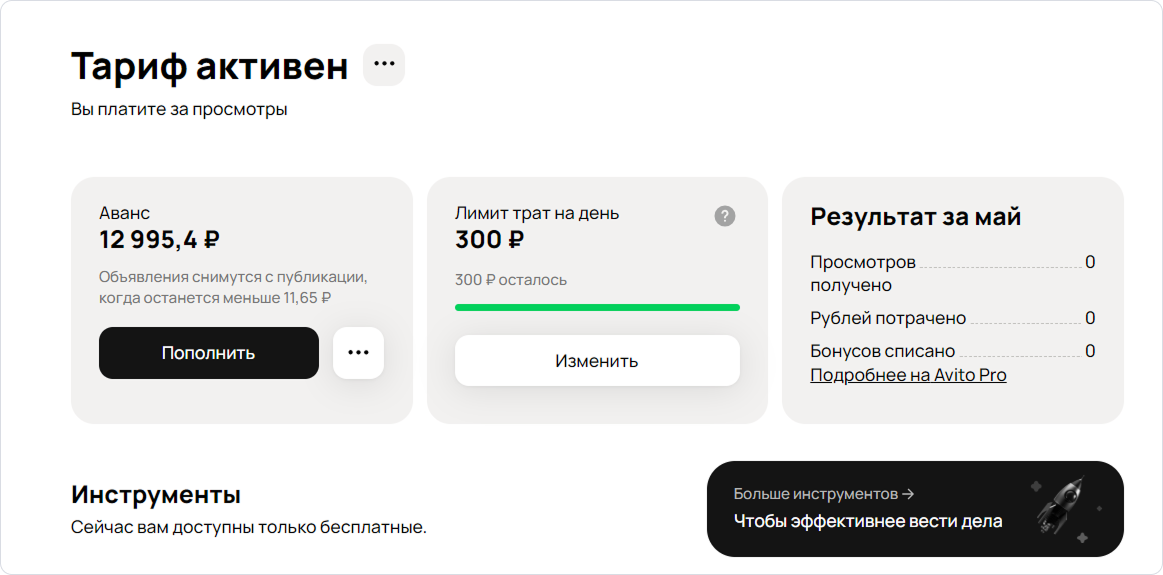Click the "Результат за май" heading

pos(915,216)
